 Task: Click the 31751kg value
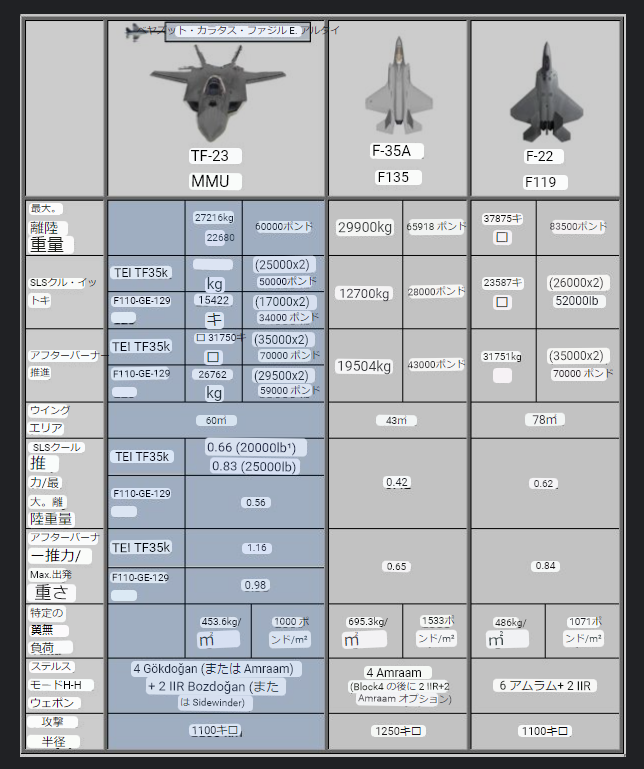[x=502, y=357]
